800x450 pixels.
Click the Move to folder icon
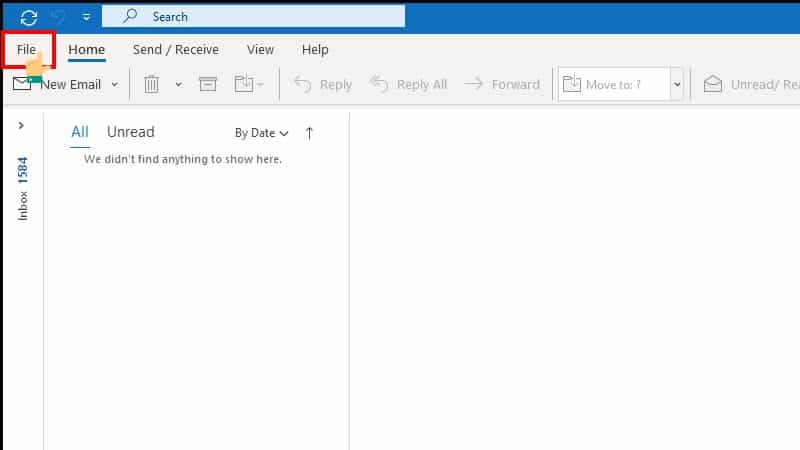tap(246, 85)
